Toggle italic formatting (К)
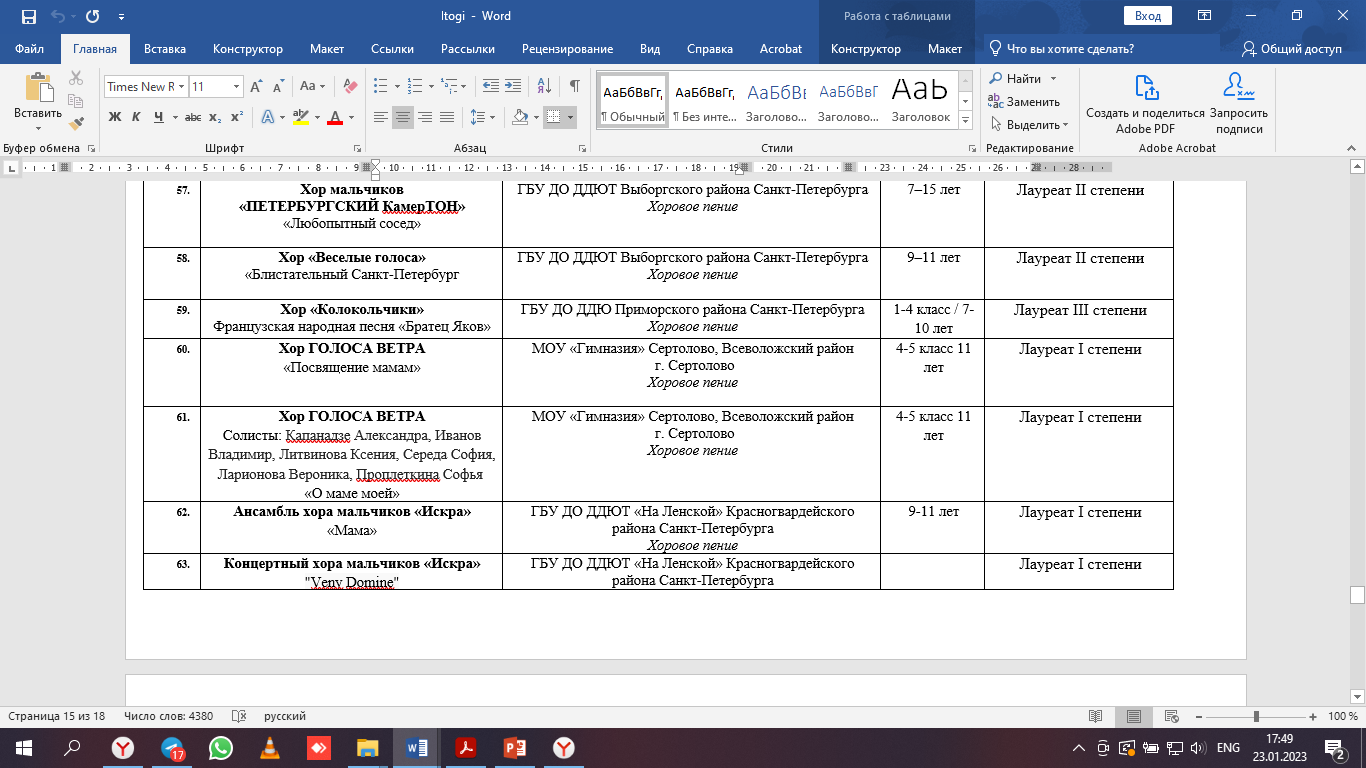1366x768 pixels. 137,117
